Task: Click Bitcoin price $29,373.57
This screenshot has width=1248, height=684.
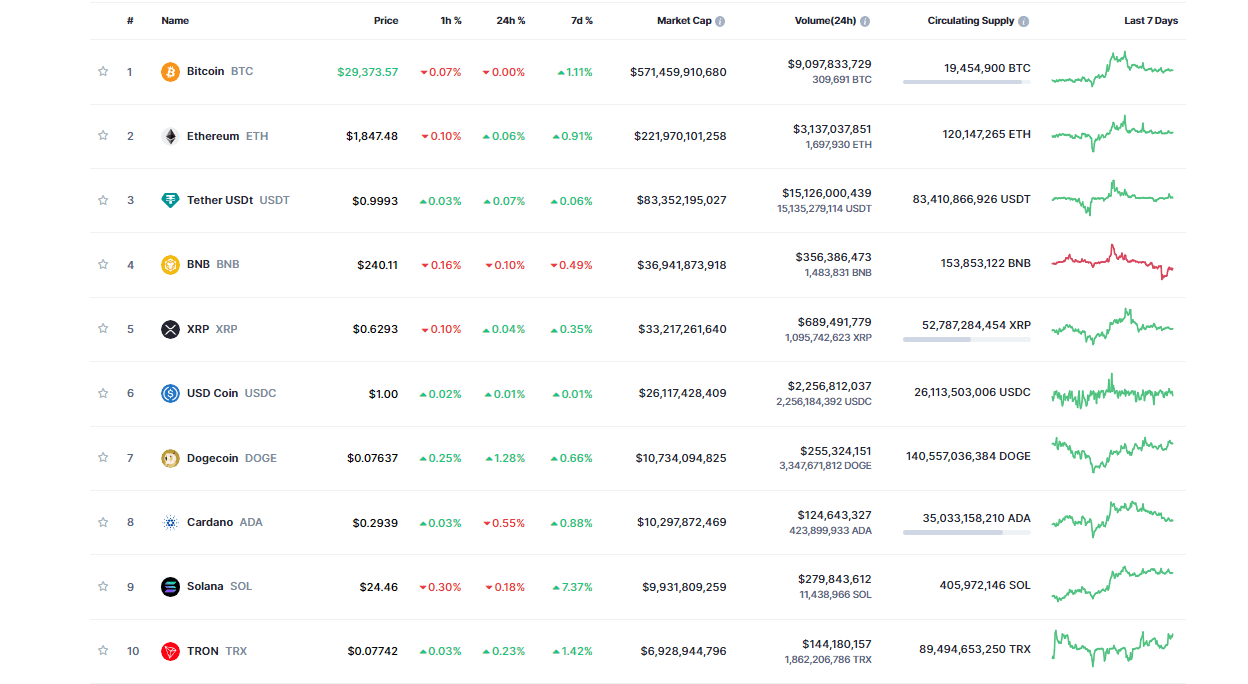Action: tap(368, 72)
